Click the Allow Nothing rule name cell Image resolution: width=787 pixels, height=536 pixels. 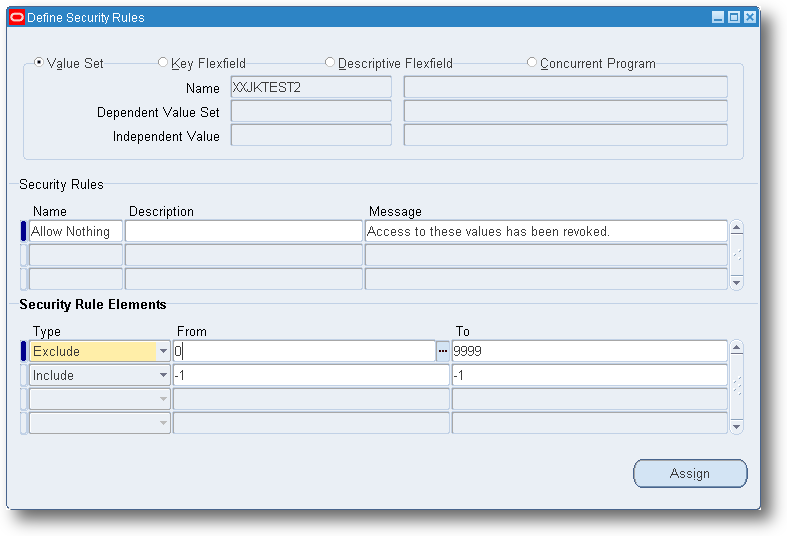point(76,231)
